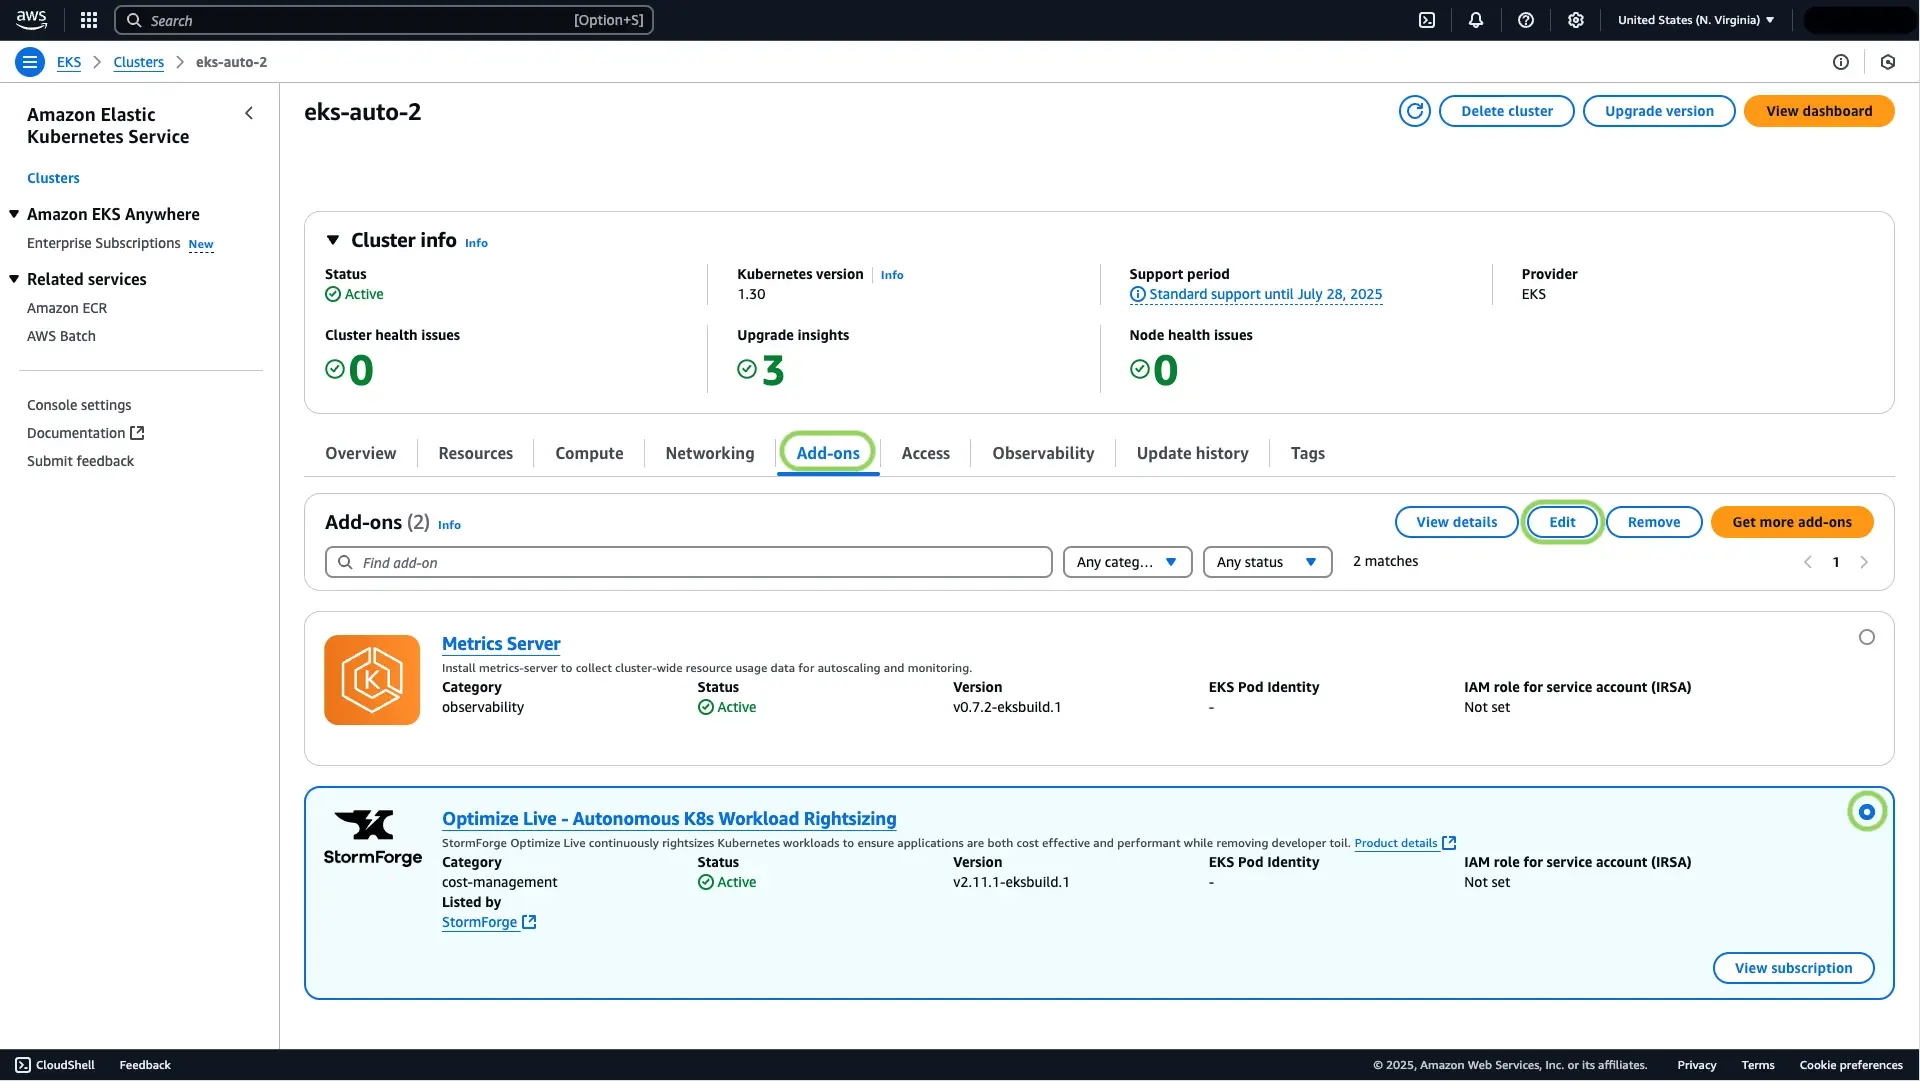
Task: Open the help question mark icon
Action: click(1526, 20)
